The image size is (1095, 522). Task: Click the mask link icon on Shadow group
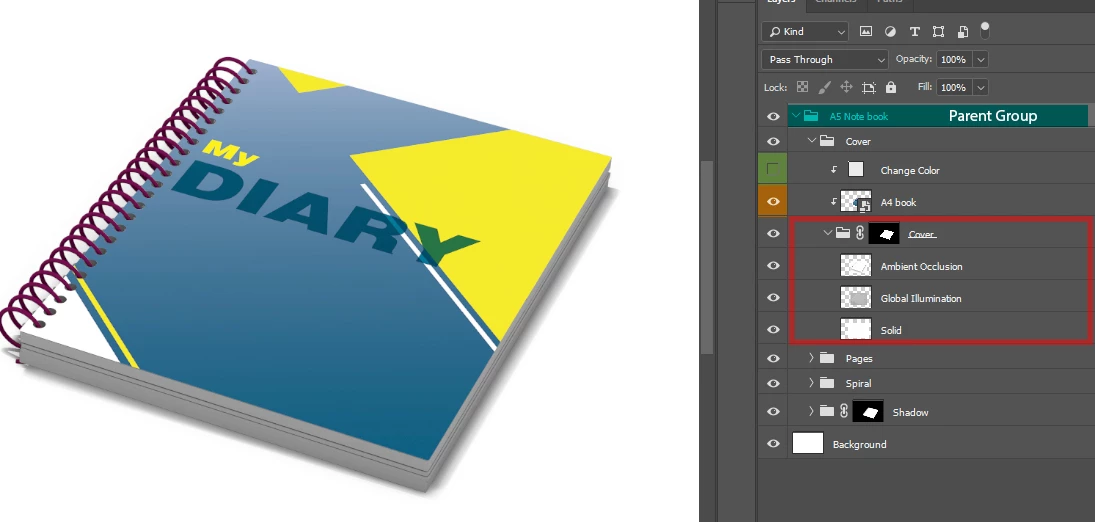pyautogui.click(x=844, y=412)
